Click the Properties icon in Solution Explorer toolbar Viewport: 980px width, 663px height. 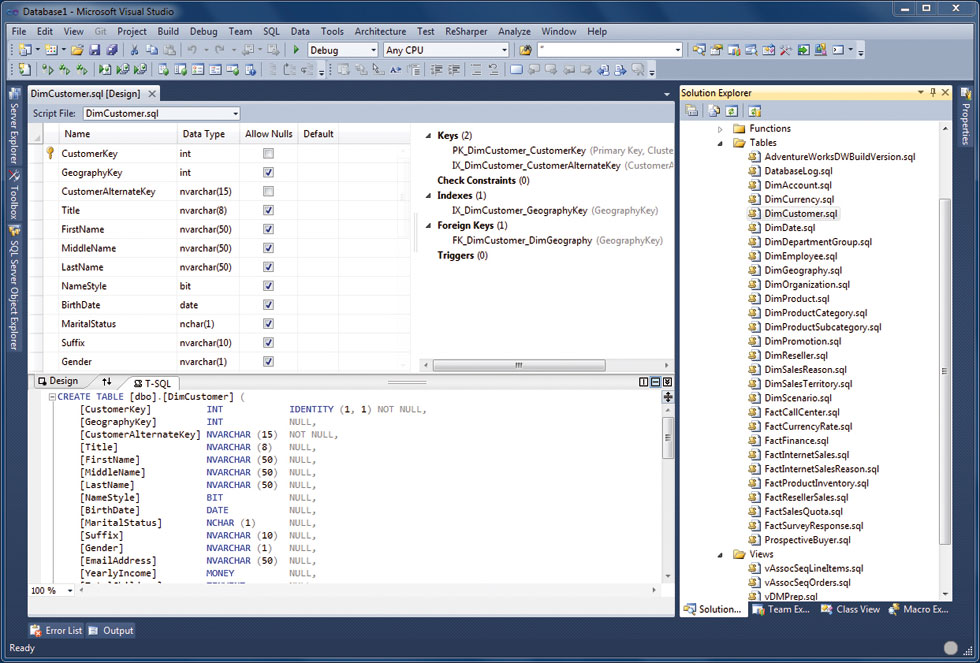pos(692,111)
